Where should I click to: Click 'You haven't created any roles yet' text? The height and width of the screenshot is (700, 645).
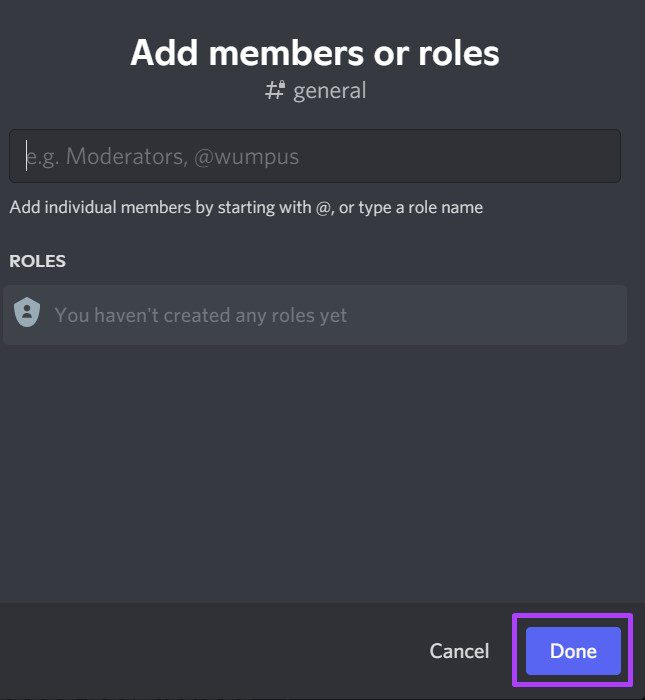pos(201,315)
